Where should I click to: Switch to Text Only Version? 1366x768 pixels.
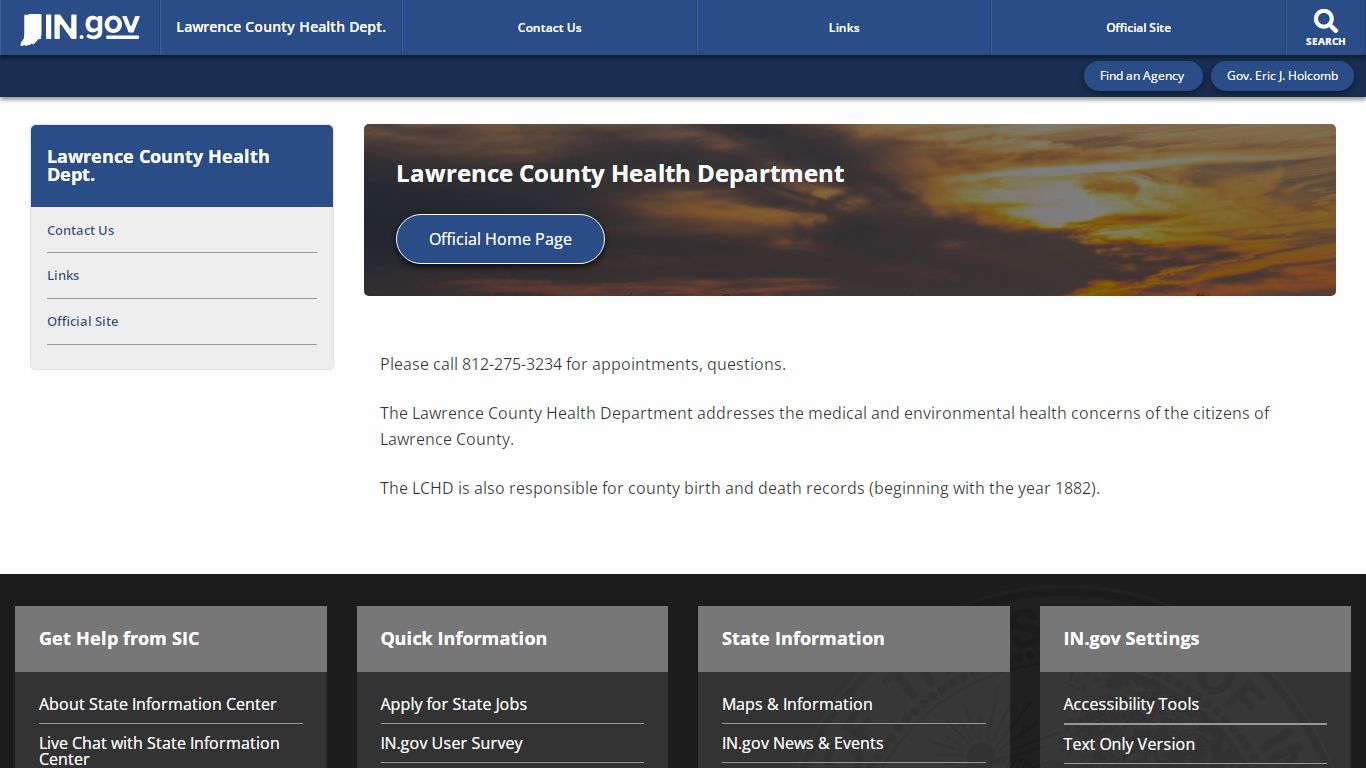click(1129, 744)
